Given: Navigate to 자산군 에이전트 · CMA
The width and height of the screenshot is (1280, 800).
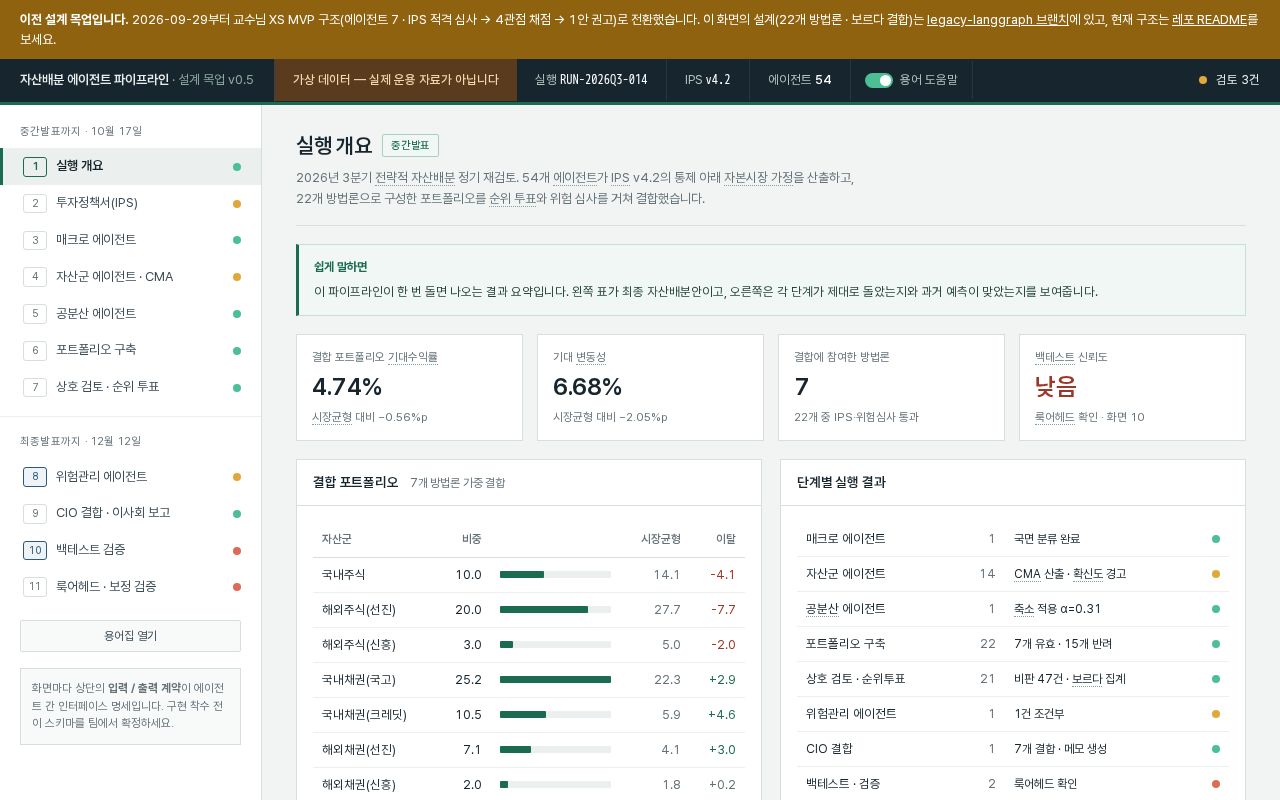Looking at the screenshot, I should click(130, 277).
